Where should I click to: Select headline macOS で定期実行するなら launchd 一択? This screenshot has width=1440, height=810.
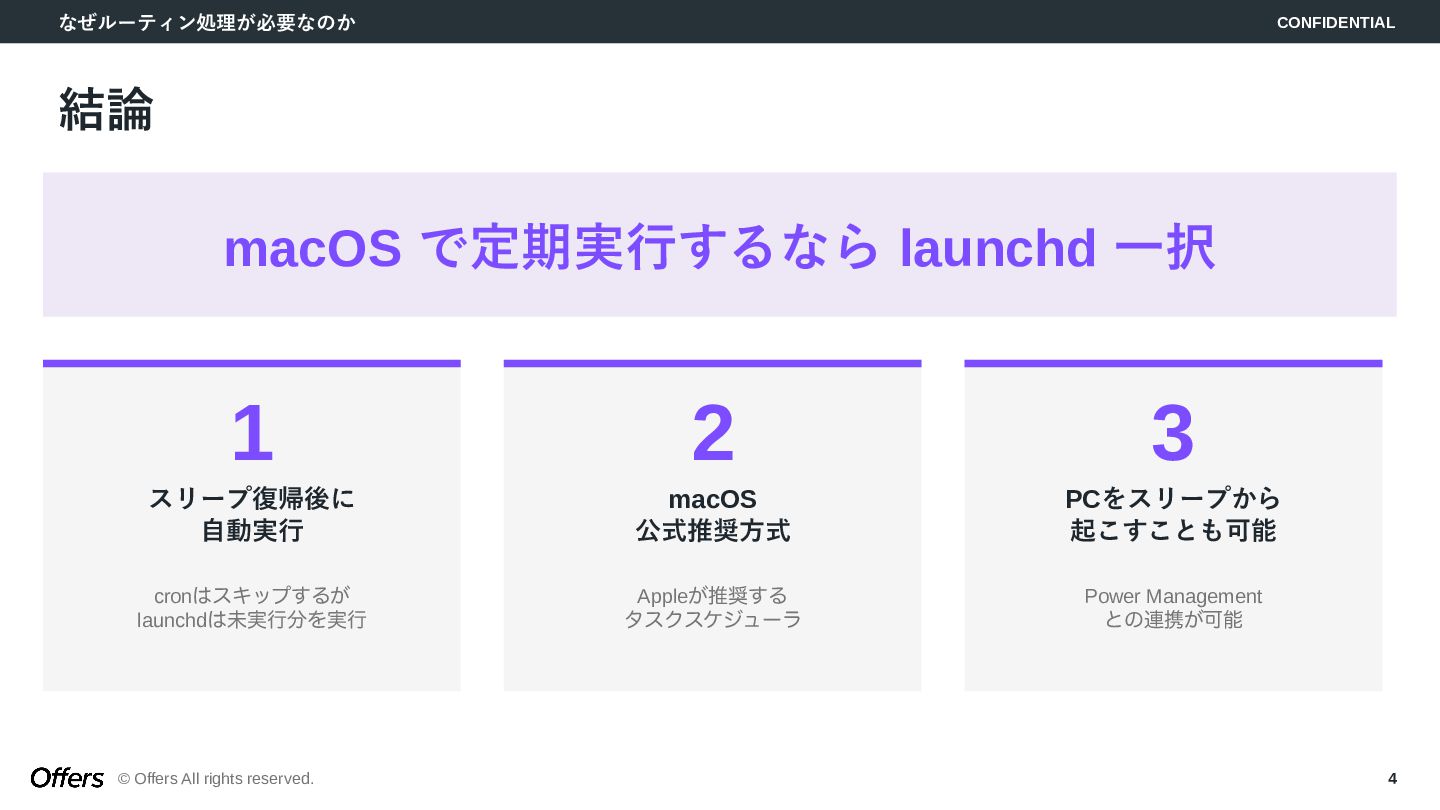coord(719,247)
